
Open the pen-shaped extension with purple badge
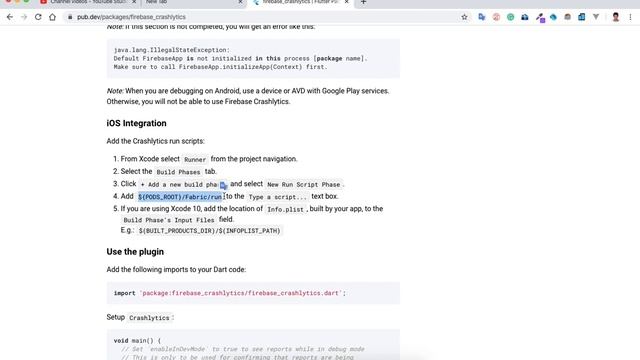[x=540, y=18]
